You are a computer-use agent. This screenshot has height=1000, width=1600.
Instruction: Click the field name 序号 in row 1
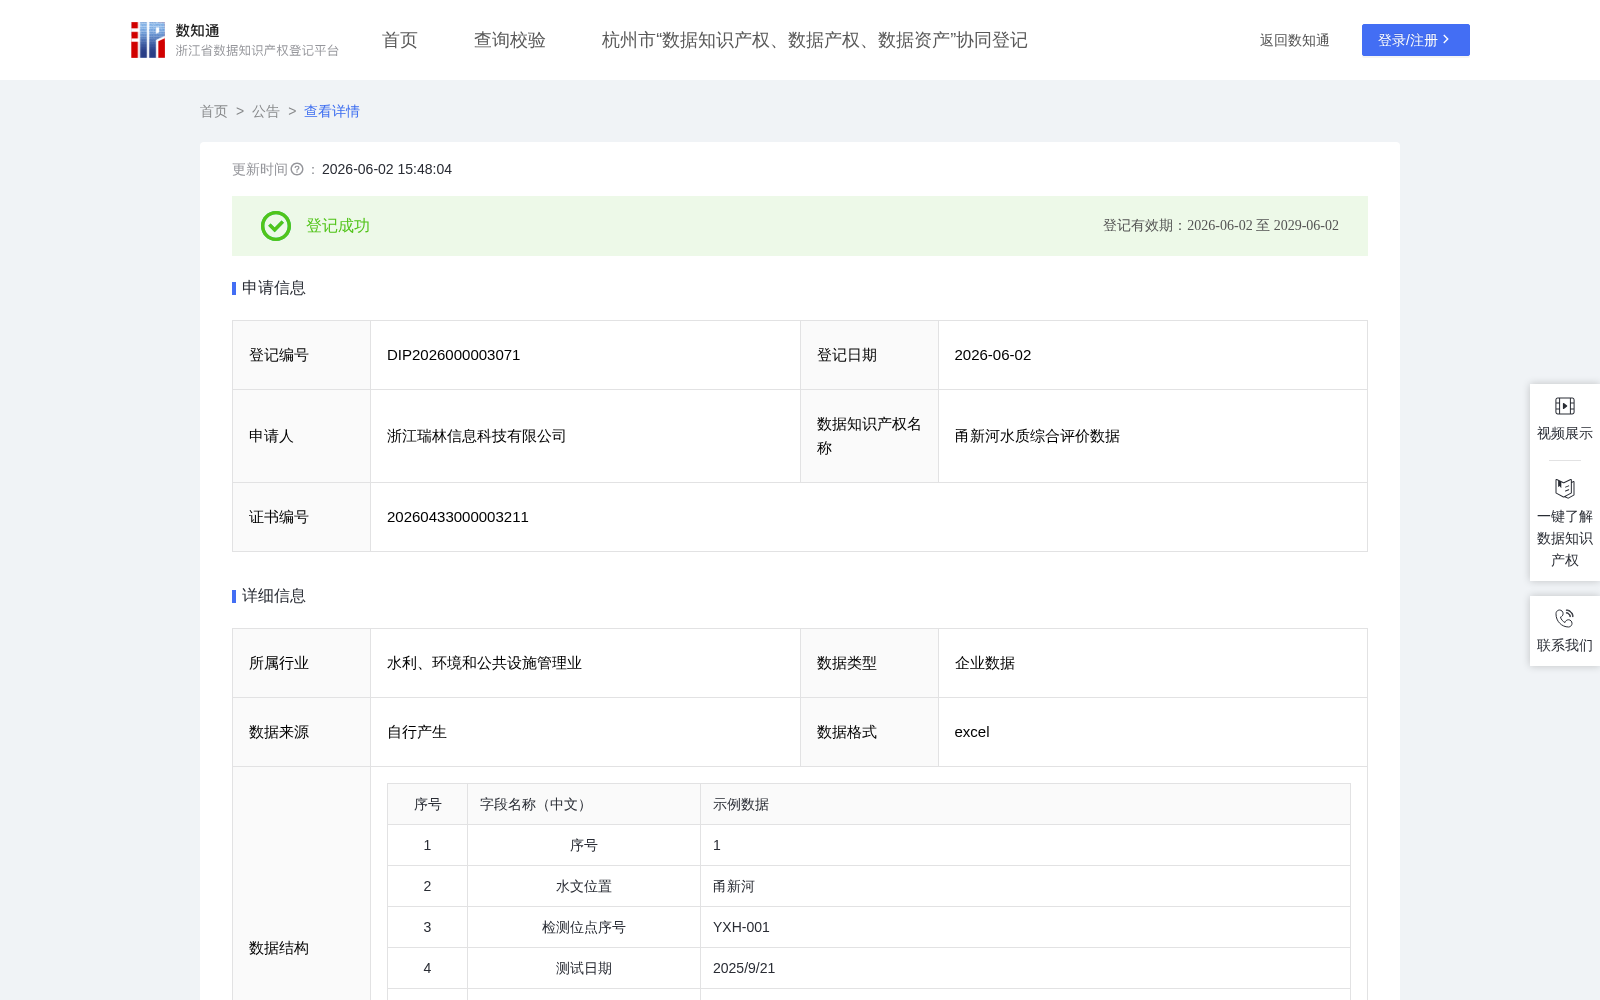(x=584, y=845)
